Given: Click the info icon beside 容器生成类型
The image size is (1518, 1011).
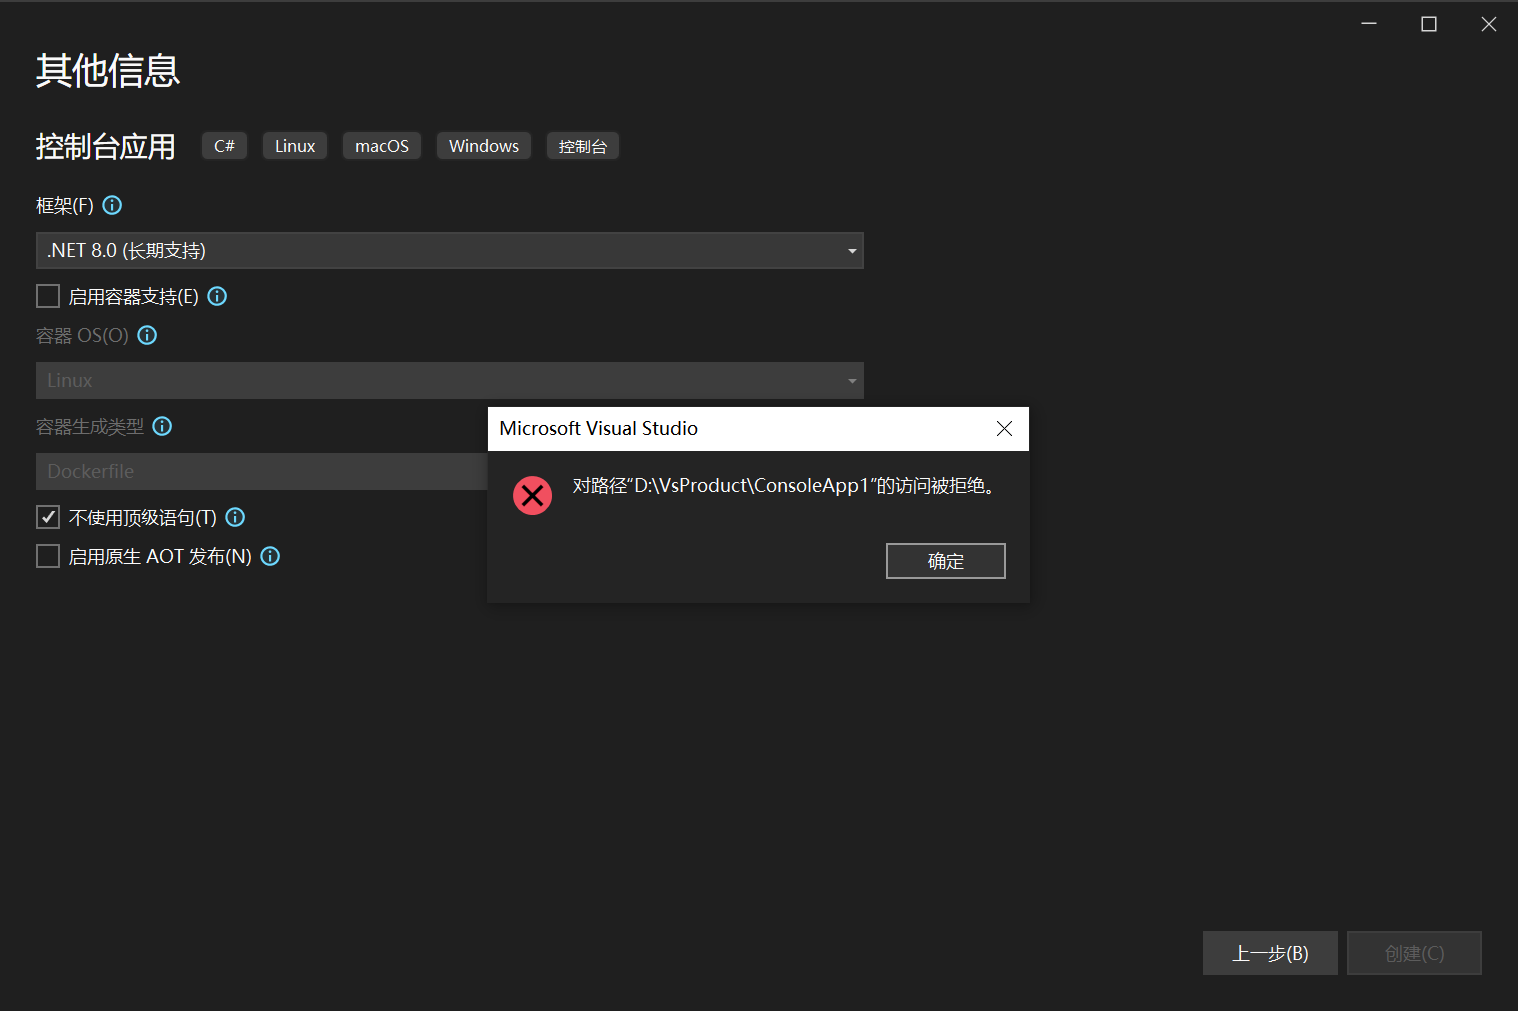Looking at the screenshot, I should (x=162, y=426).
